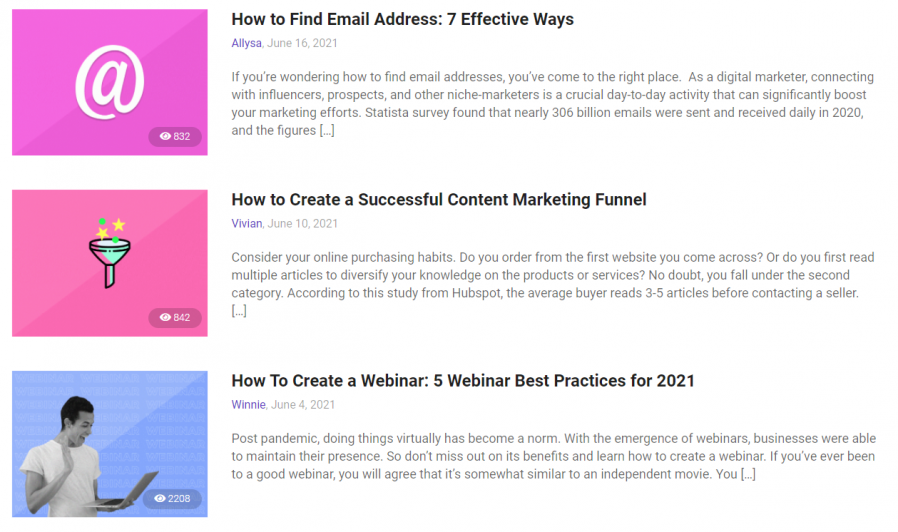Click the 2208 view count badge
Image resolution: width=898 pixels, height=532 pixels.
pyautogui.click(x=172, y=498)
